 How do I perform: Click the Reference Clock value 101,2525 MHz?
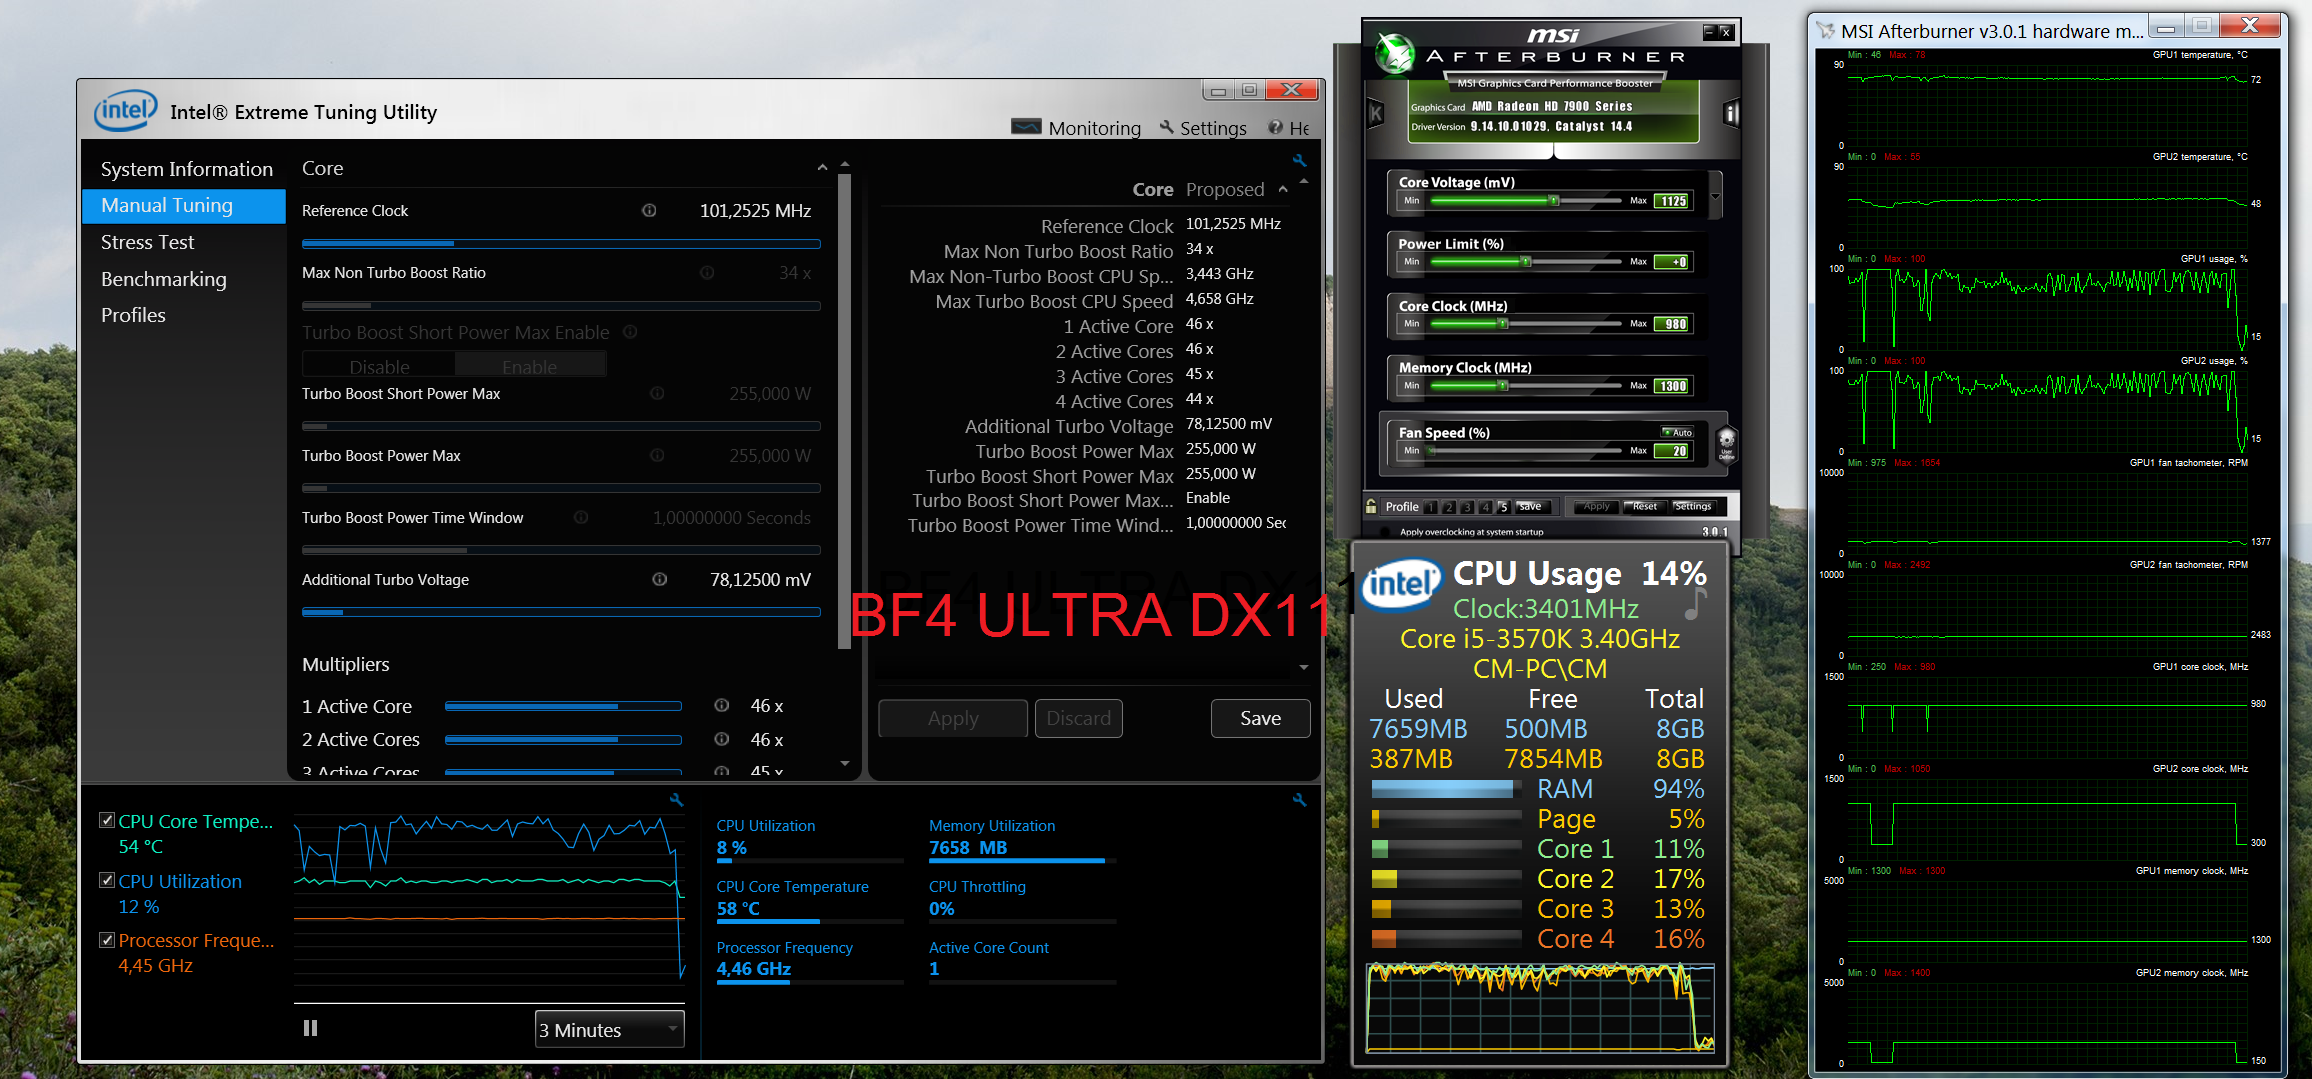755,211
